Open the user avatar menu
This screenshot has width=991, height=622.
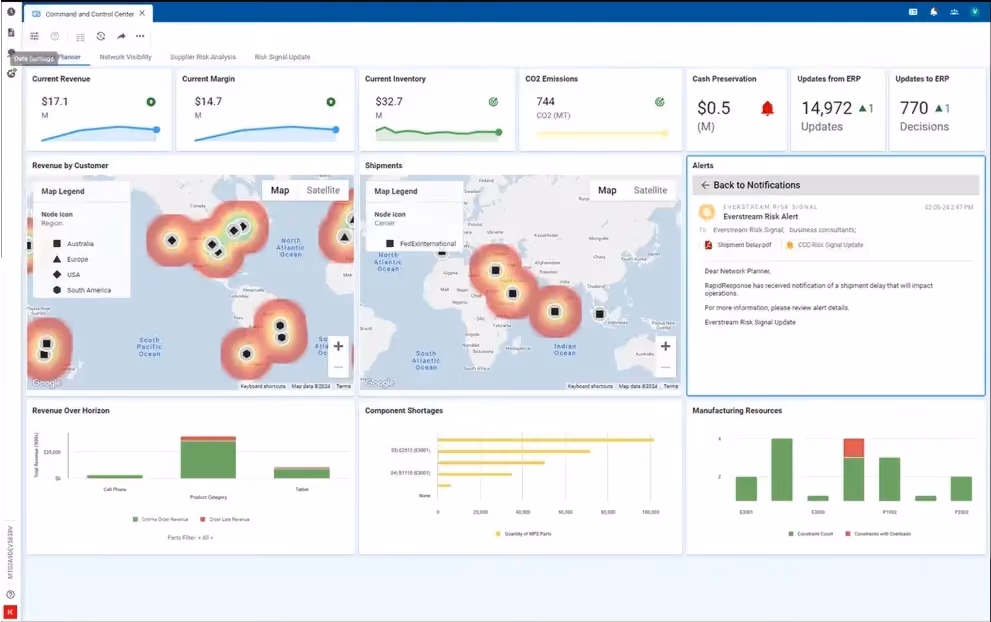[x=975, y=12]
